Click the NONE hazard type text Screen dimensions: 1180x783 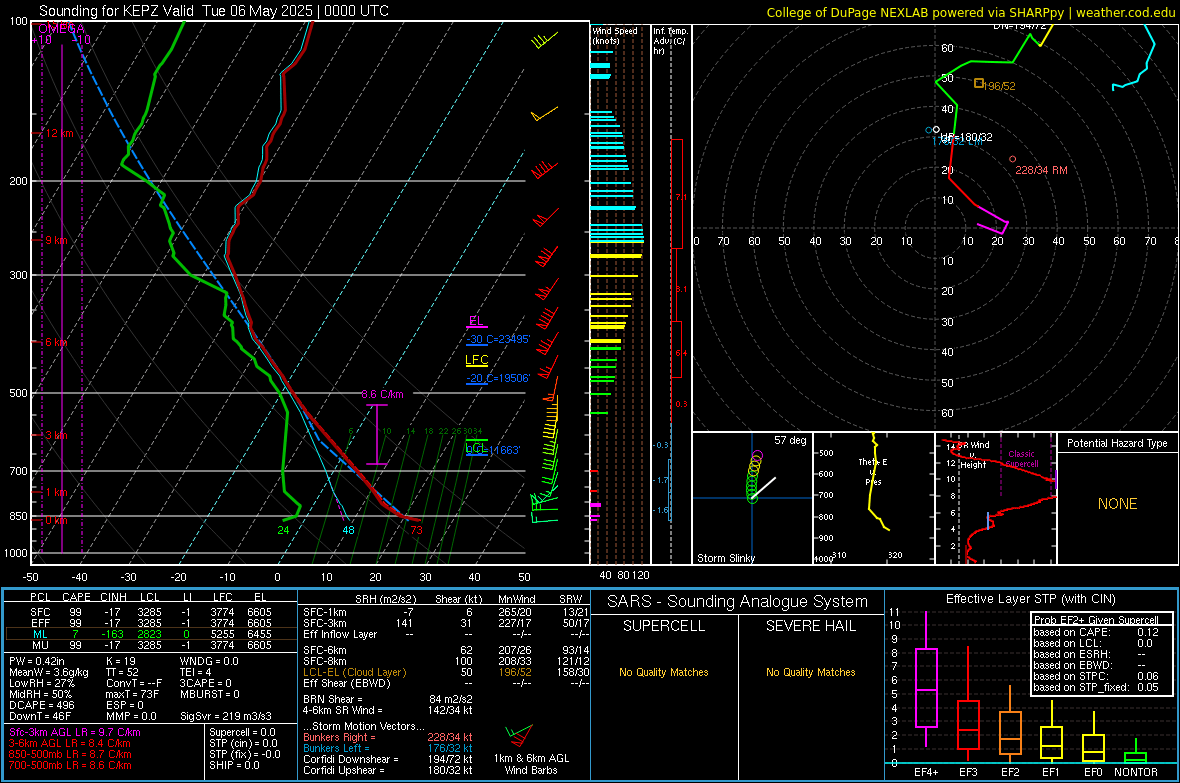(1118, 504)
